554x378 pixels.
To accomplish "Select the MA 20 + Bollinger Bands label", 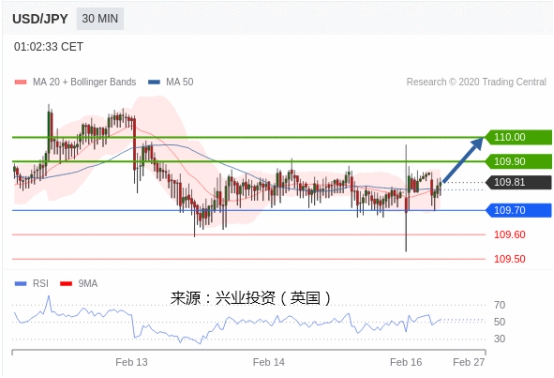I will (84, 82).
